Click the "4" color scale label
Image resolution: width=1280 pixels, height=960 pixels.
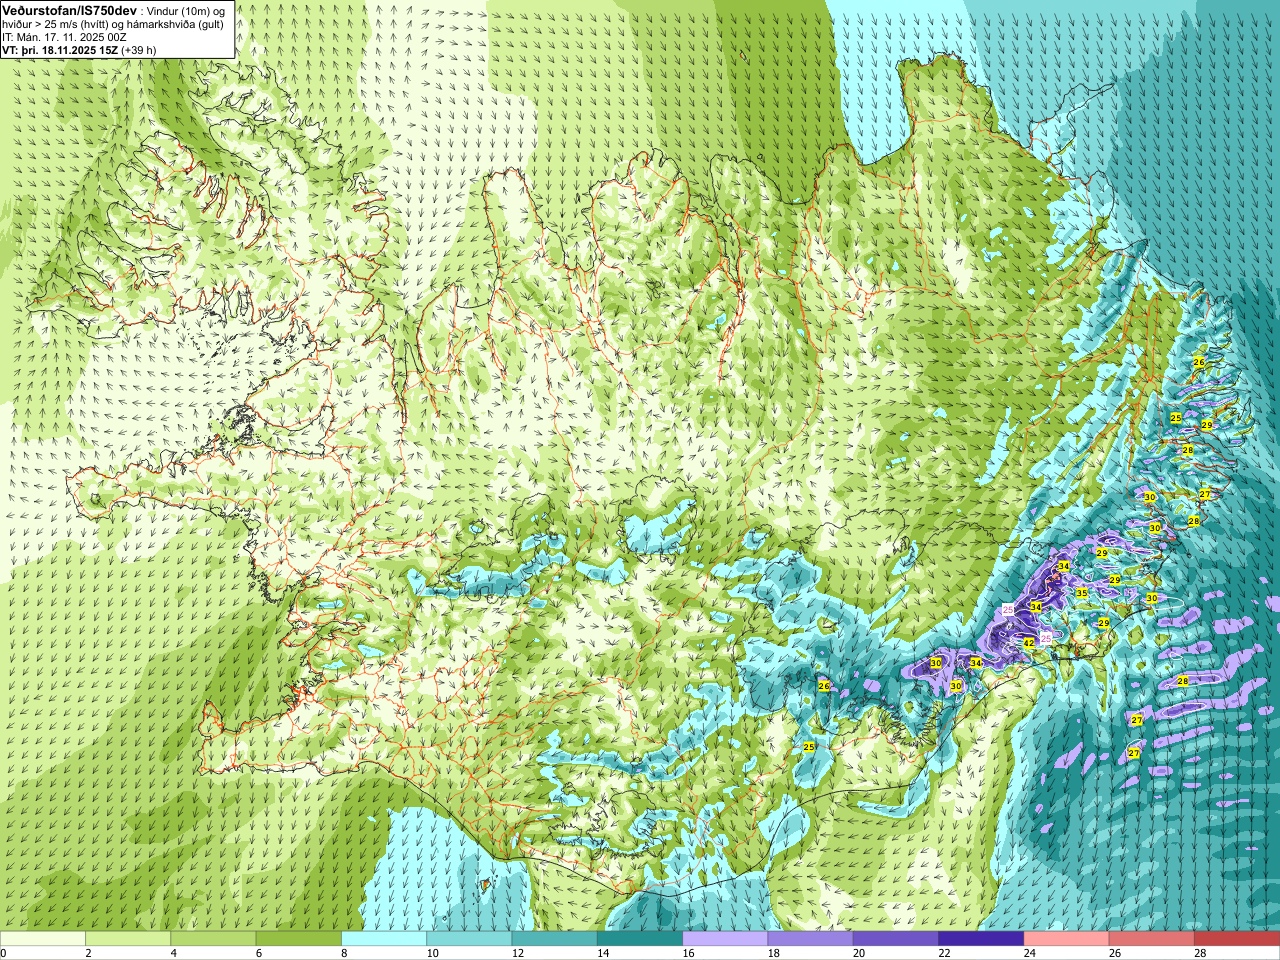[174, 953]
